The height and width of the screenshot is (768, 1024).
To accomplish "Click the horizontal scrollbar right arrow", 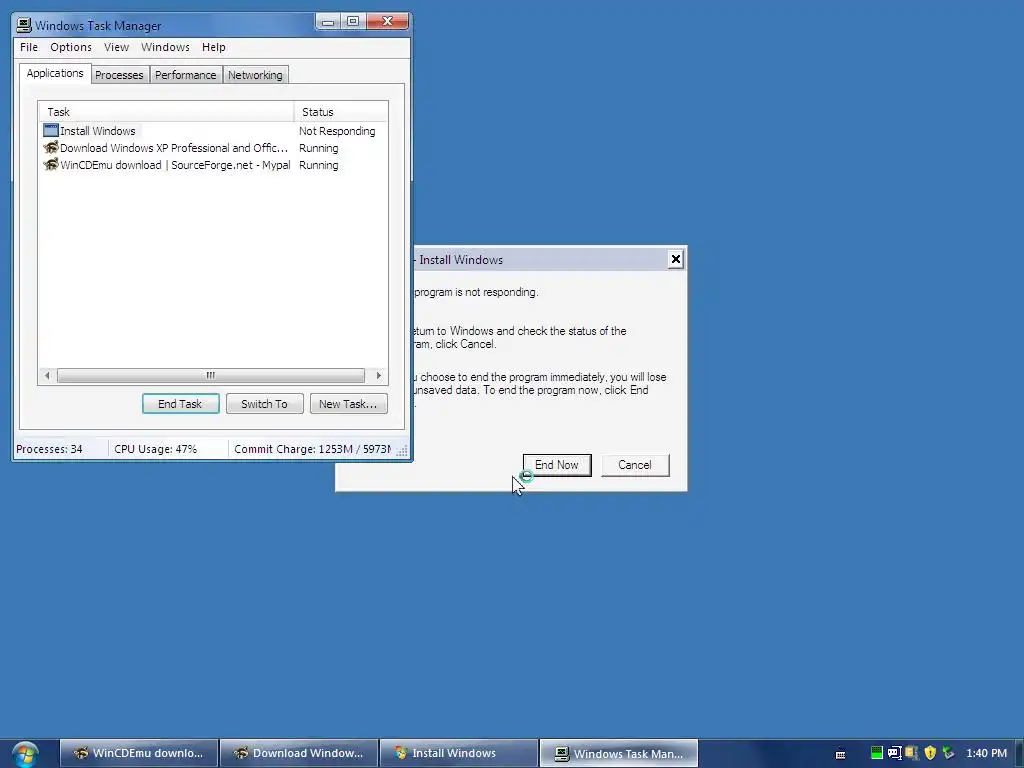I will point(378,376).
